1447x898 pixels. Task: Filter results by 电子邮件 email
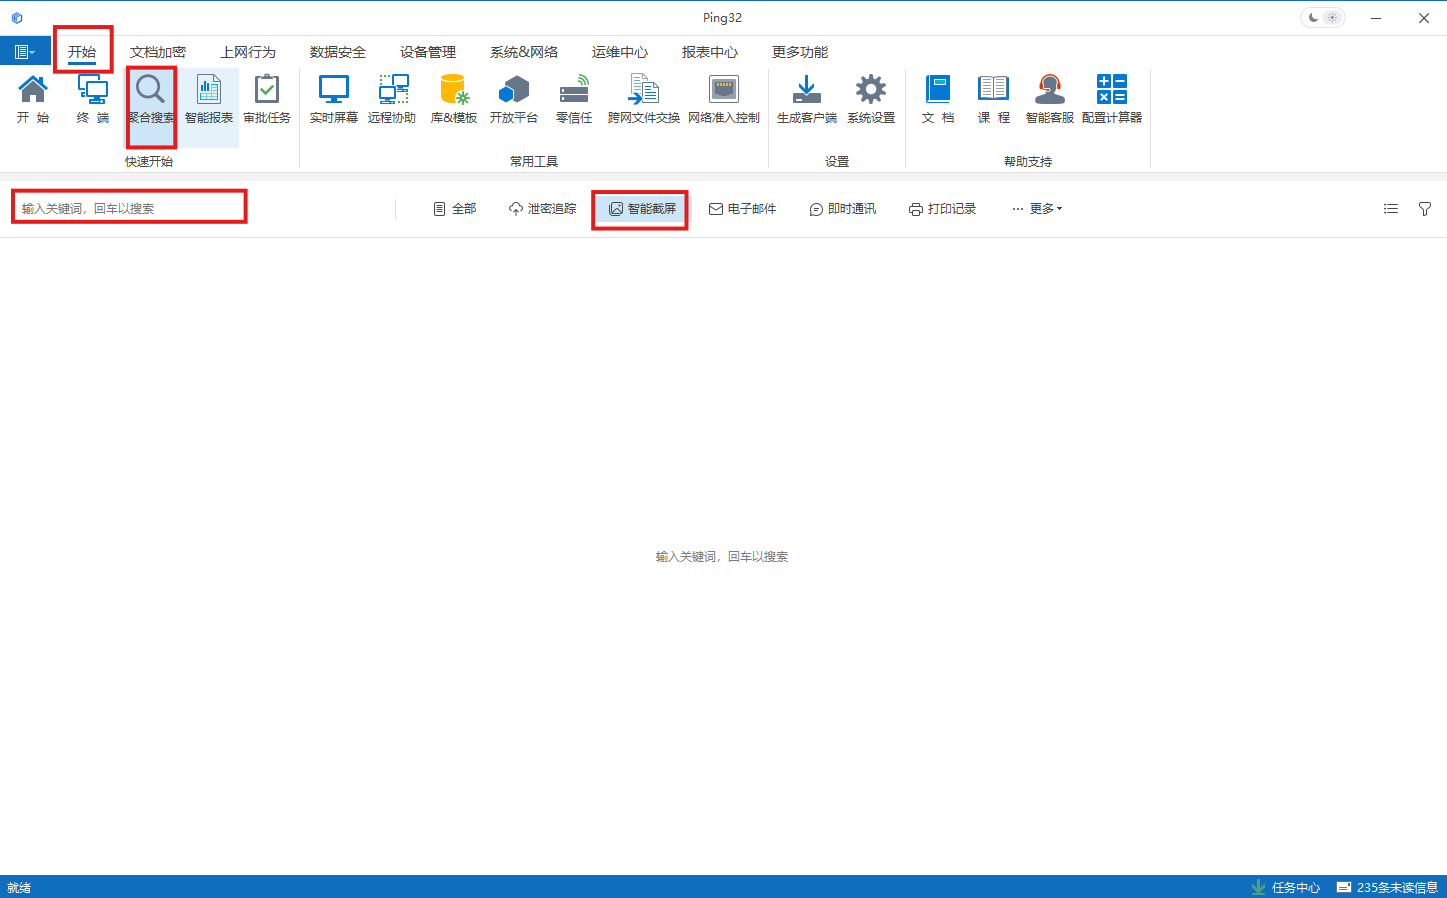pyautogui.click(x=743, y=208)
